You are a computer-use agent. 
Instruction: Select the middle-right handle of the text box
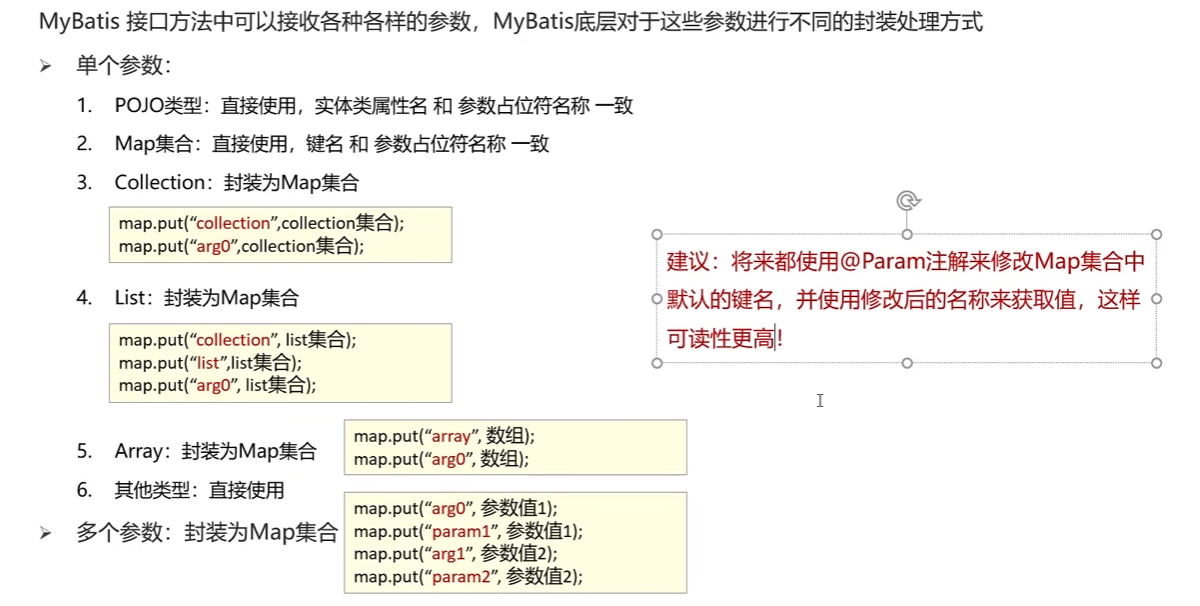[1157, 298]
